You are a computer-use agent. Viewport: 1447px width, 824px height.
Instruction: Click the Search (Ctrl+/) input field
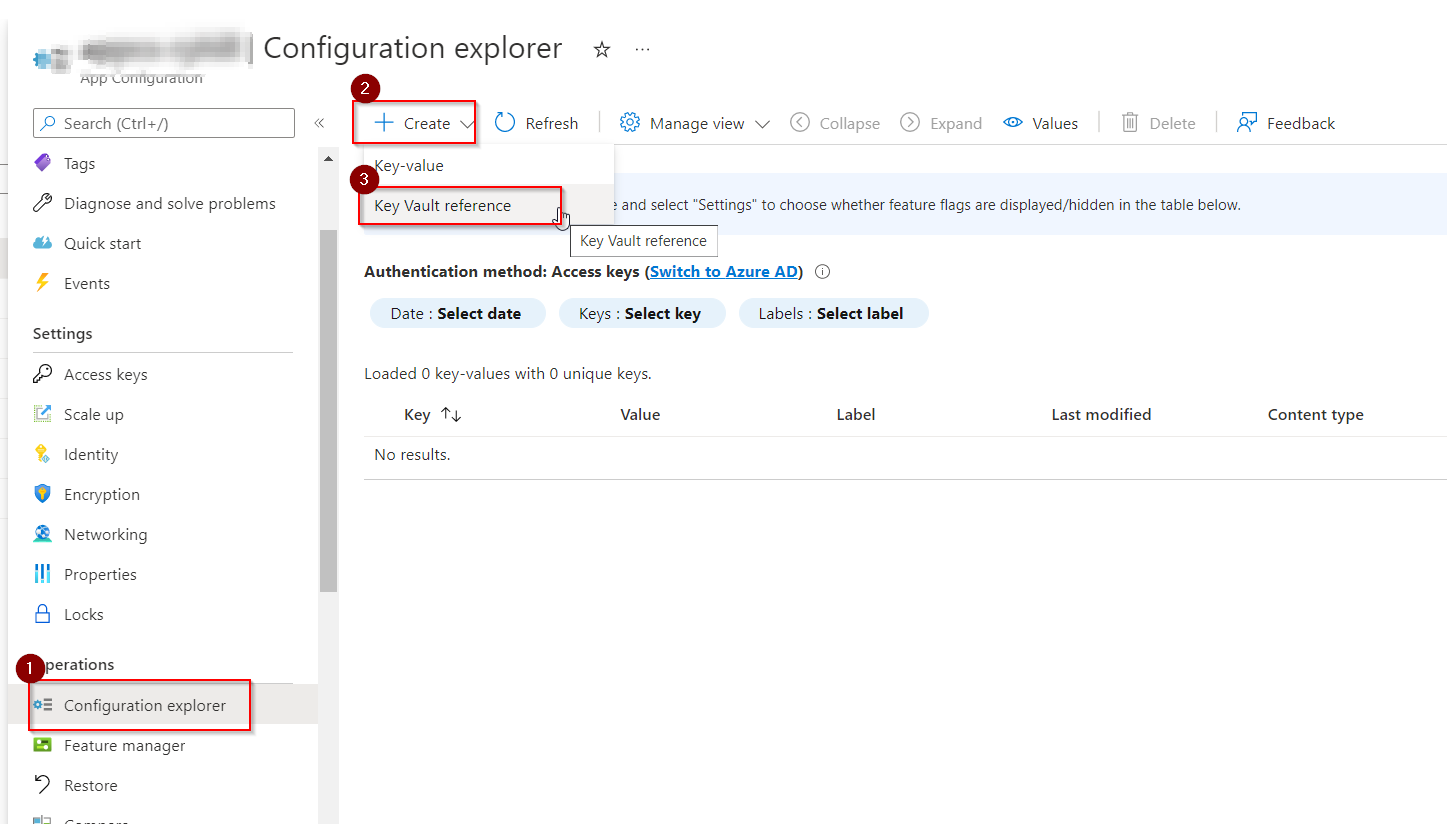pyautogui.click(x=164, y=123)
